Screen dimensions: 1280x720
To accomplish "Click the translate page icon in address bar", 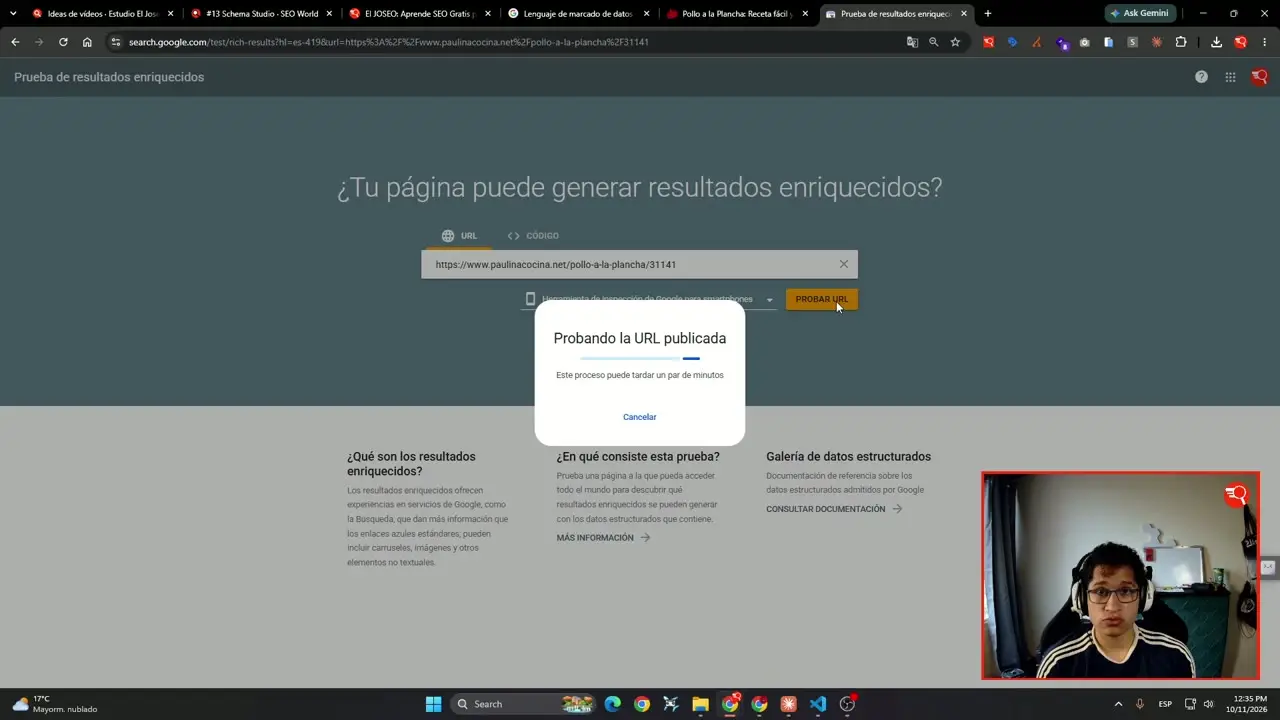I will [x=912, y=42].
